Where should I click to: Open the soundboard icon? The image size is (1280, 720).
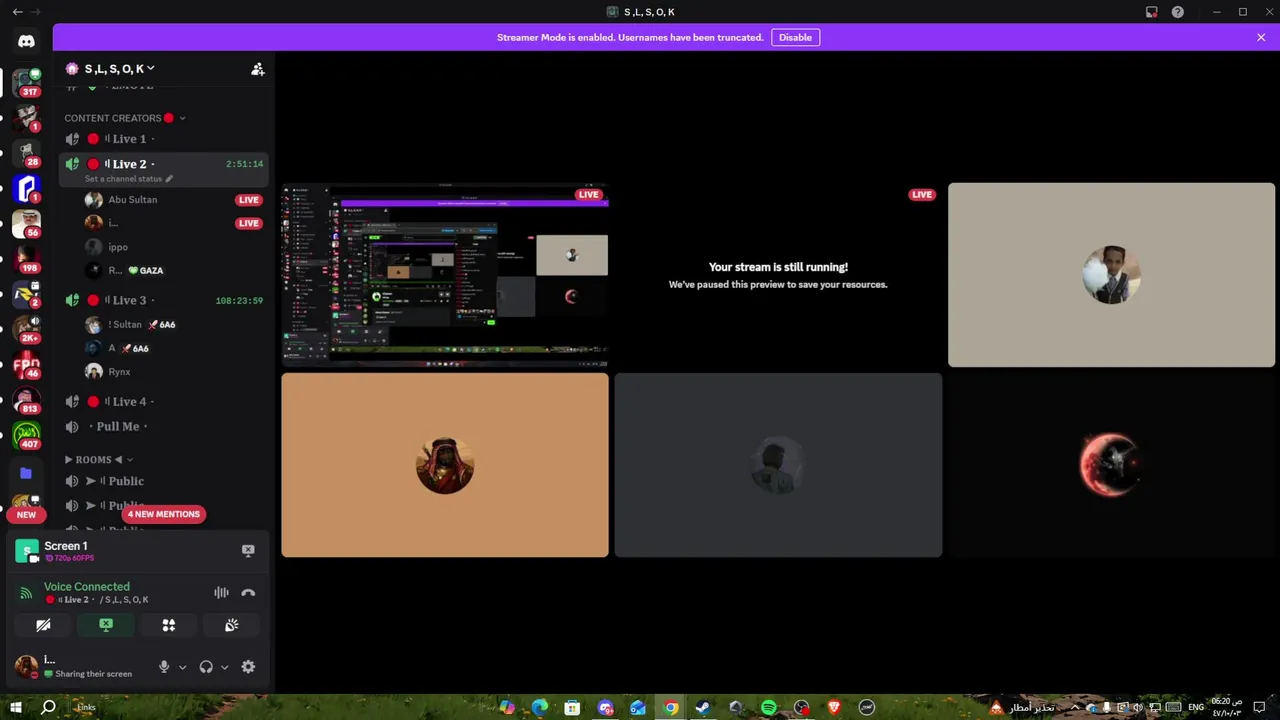[x=231, y=625]
